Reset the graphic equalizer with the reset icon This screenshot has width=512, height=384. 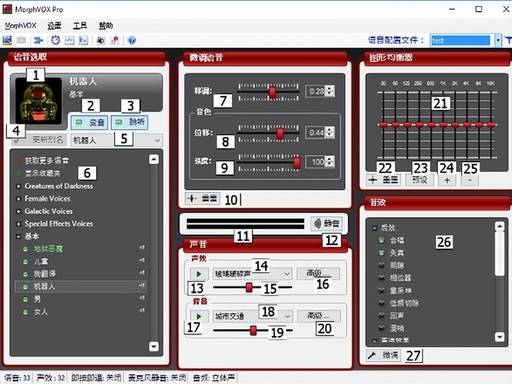tap(384, 180)
